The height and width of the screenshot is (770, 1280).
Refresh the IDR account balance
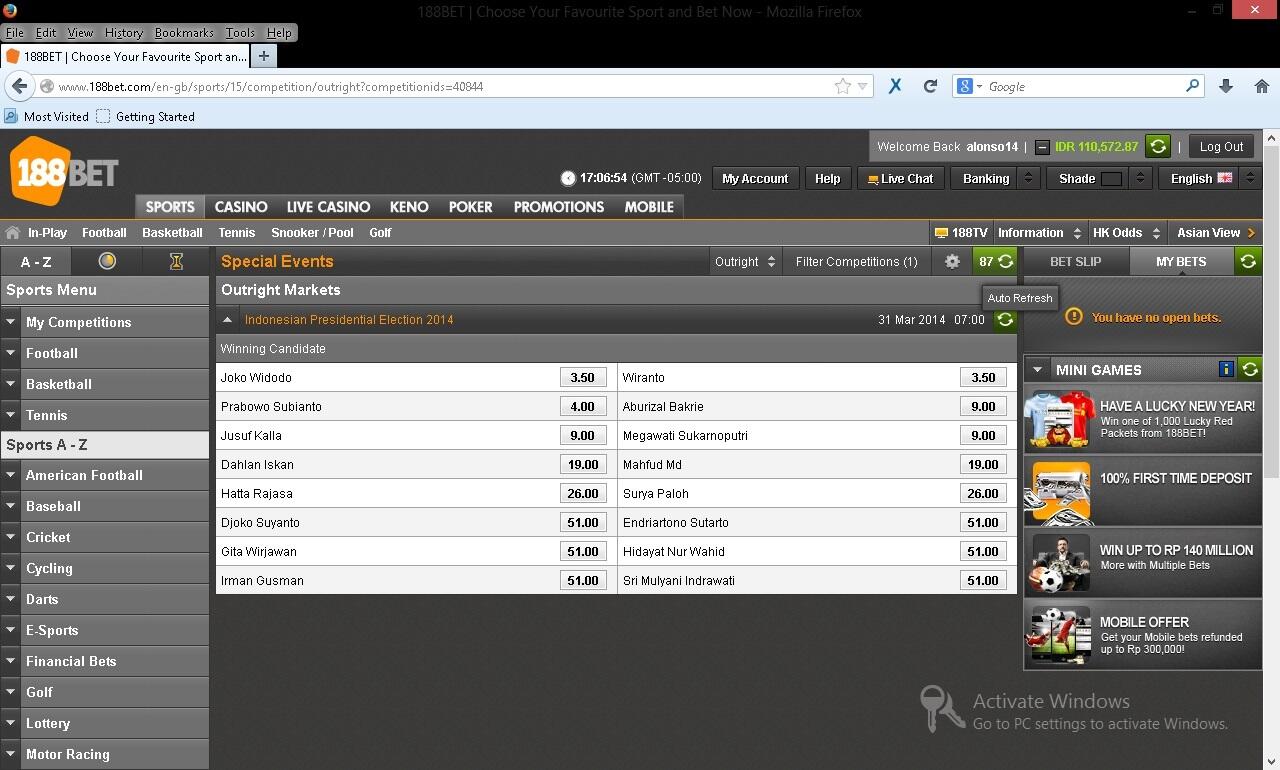[x=1158, y=146]
